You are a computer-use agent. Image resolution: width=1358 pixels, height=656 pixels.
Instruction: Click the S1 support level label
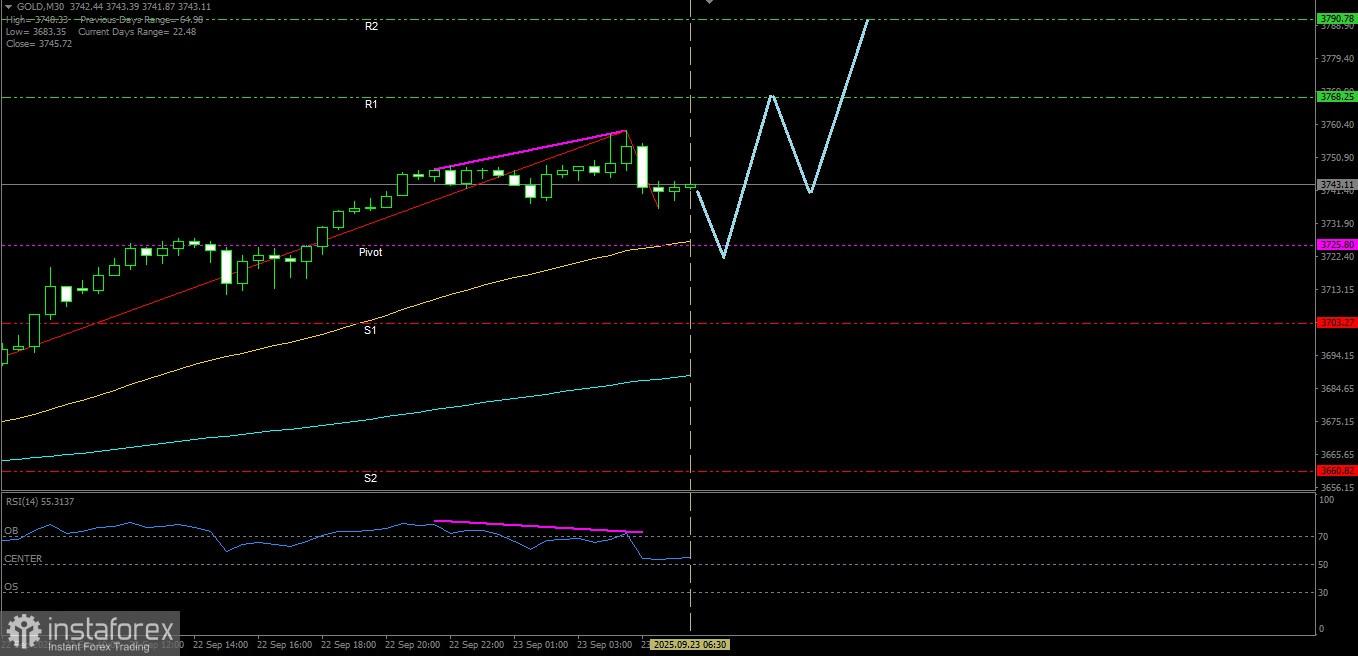click(370, 330)
